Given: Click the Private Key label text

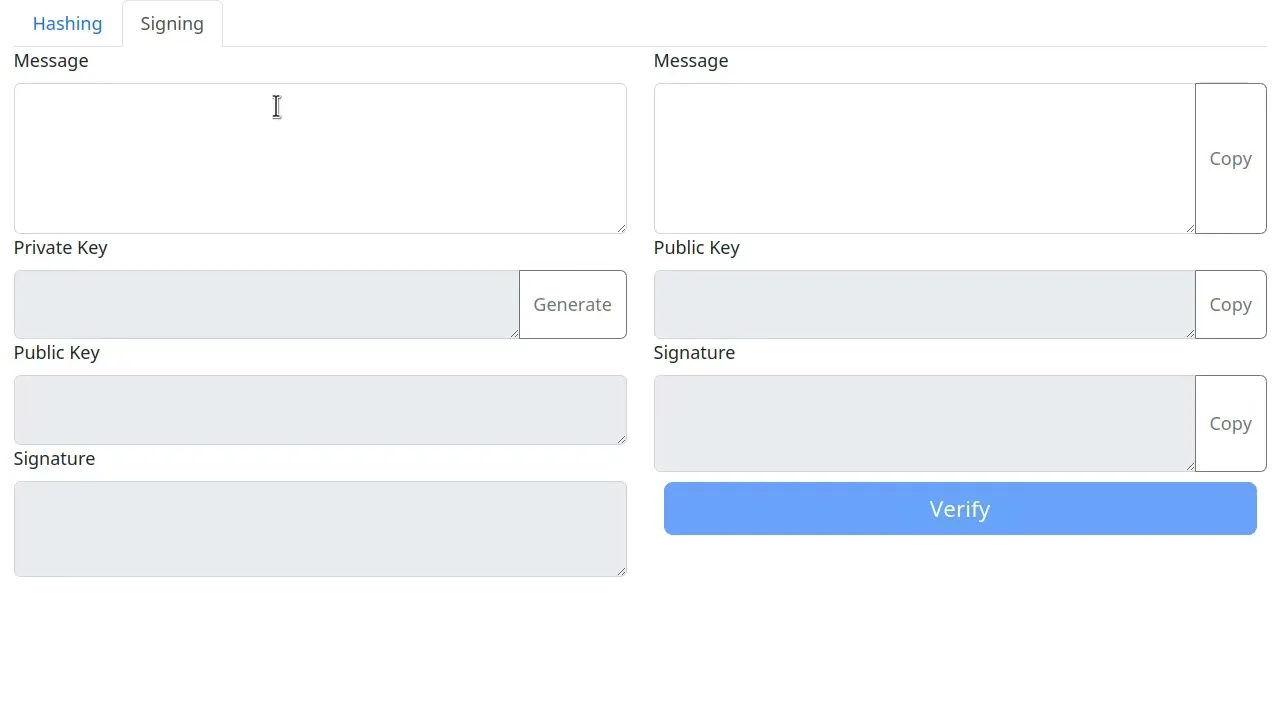Looking at the screenshot, I should coord(60,247).
